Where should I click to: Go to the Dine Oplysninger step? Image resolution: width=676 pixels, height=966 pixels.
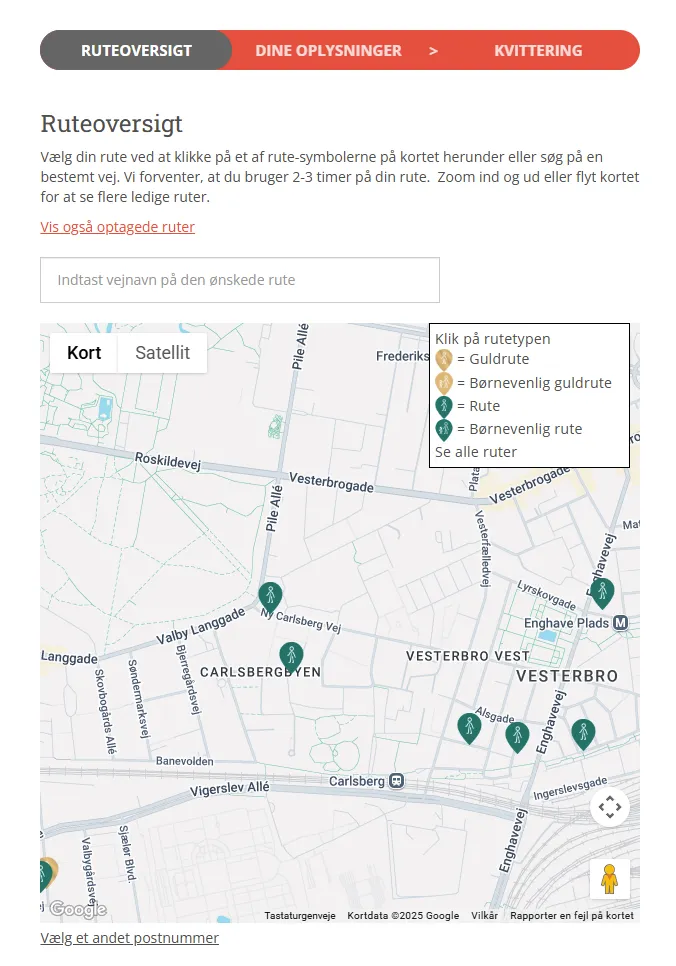[x=328, y=50]
